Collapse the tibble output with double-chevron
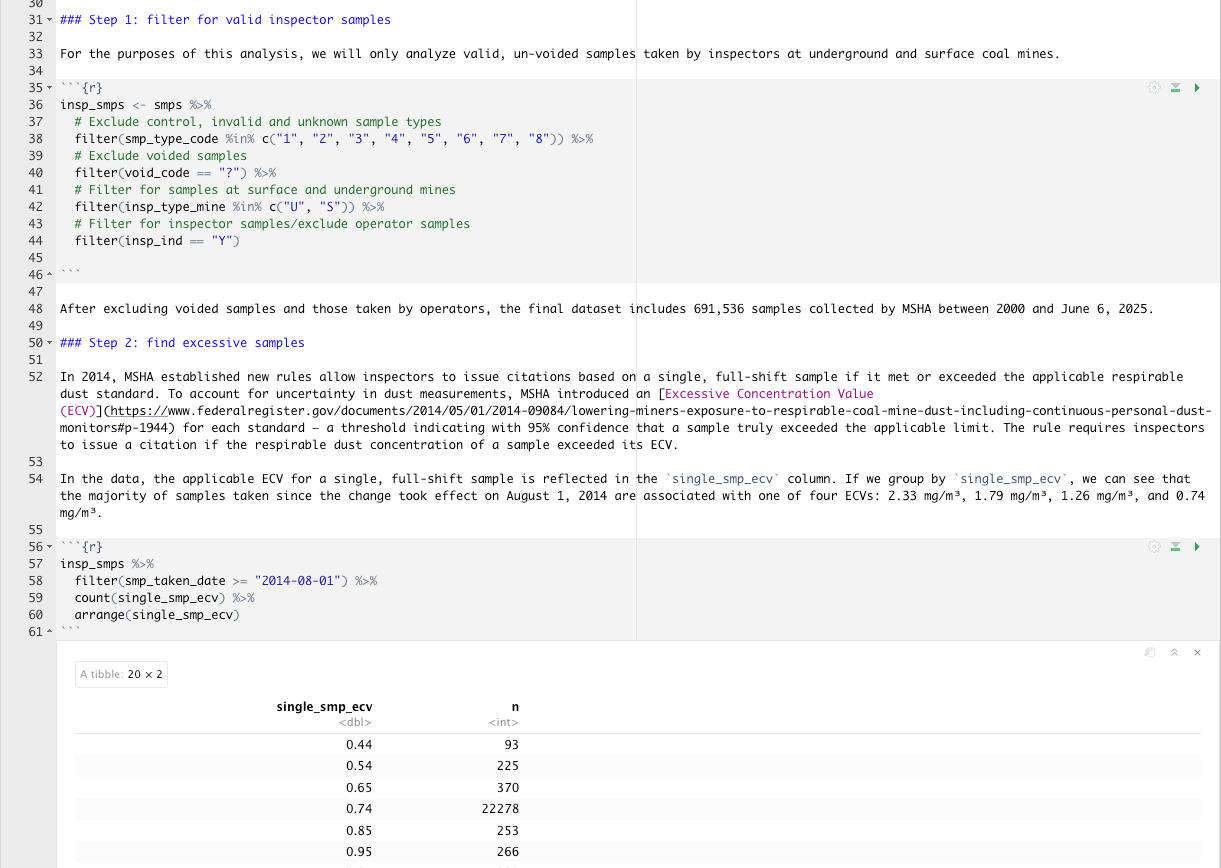The width and height of the screenshot is (1221, 868). click(x=1174, y=652)
